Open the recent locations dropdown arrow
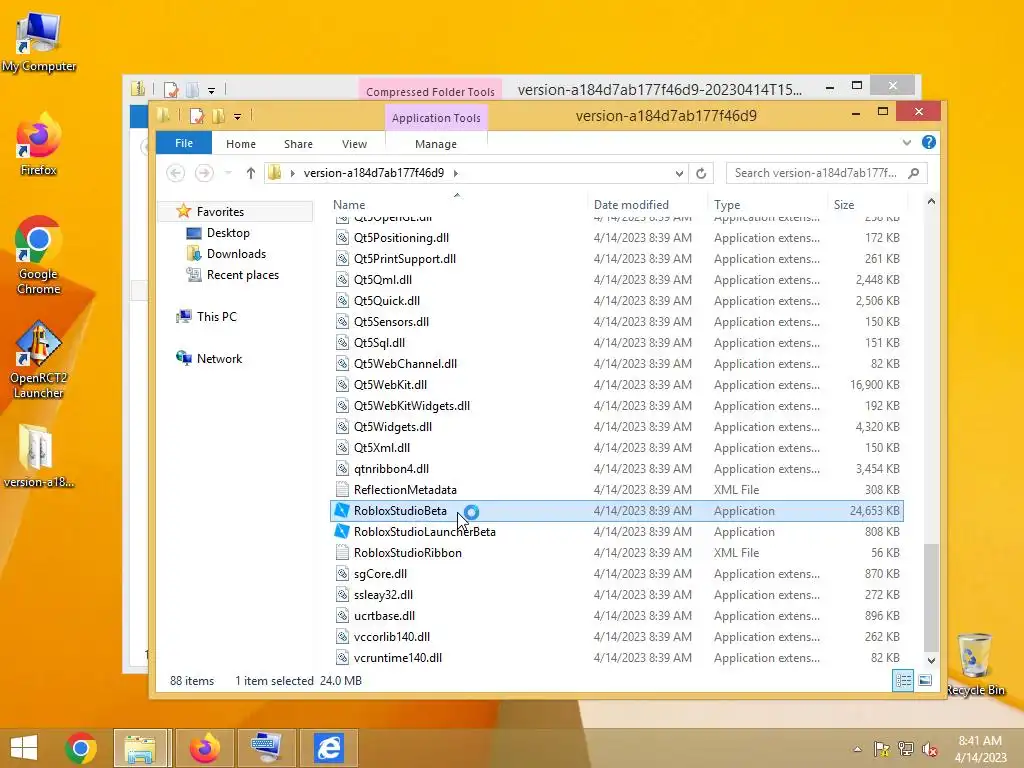This screenshot has width=1024, height=768. pos(228,173)
